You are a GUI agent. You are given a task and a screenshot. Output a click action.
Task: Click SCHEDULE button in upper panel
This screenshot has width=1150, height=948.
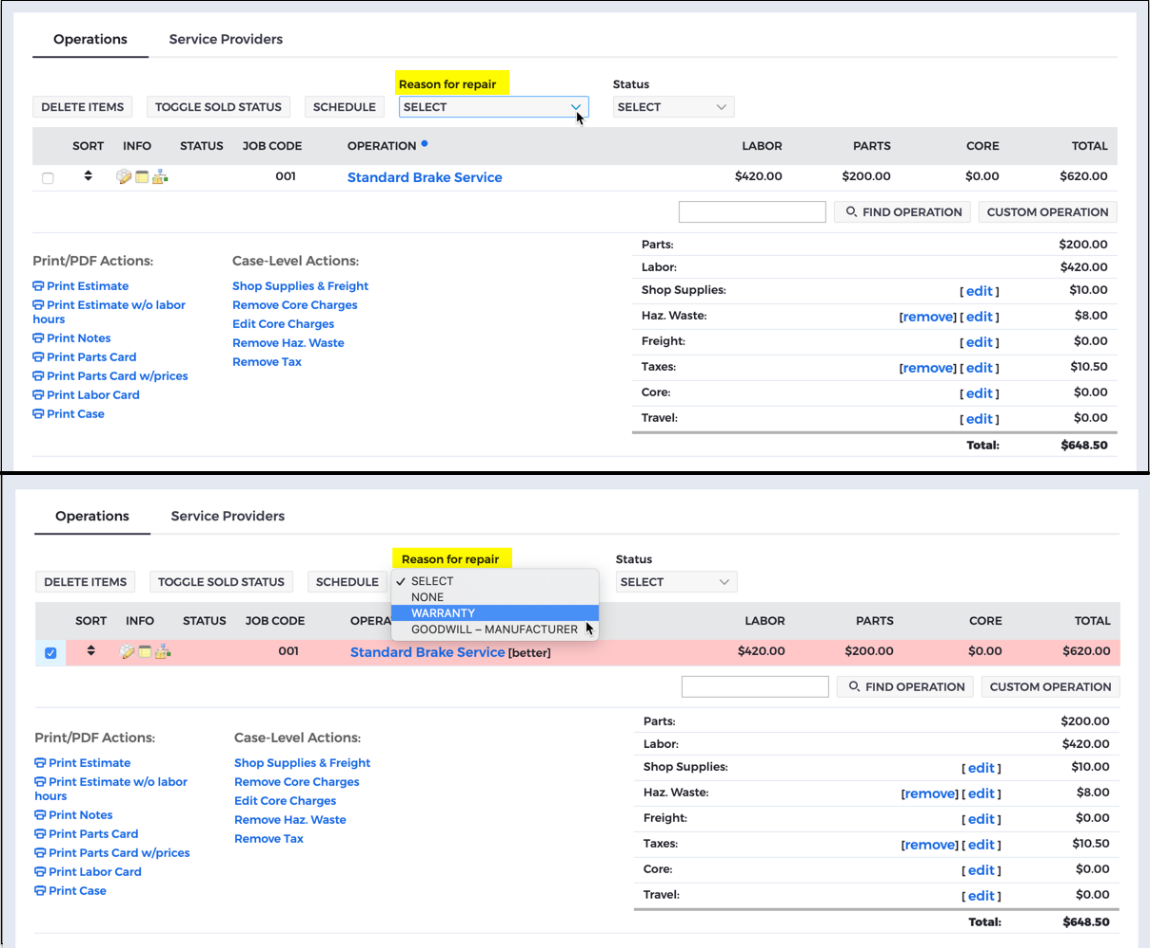pyautogui.click(x=345, y=107)
